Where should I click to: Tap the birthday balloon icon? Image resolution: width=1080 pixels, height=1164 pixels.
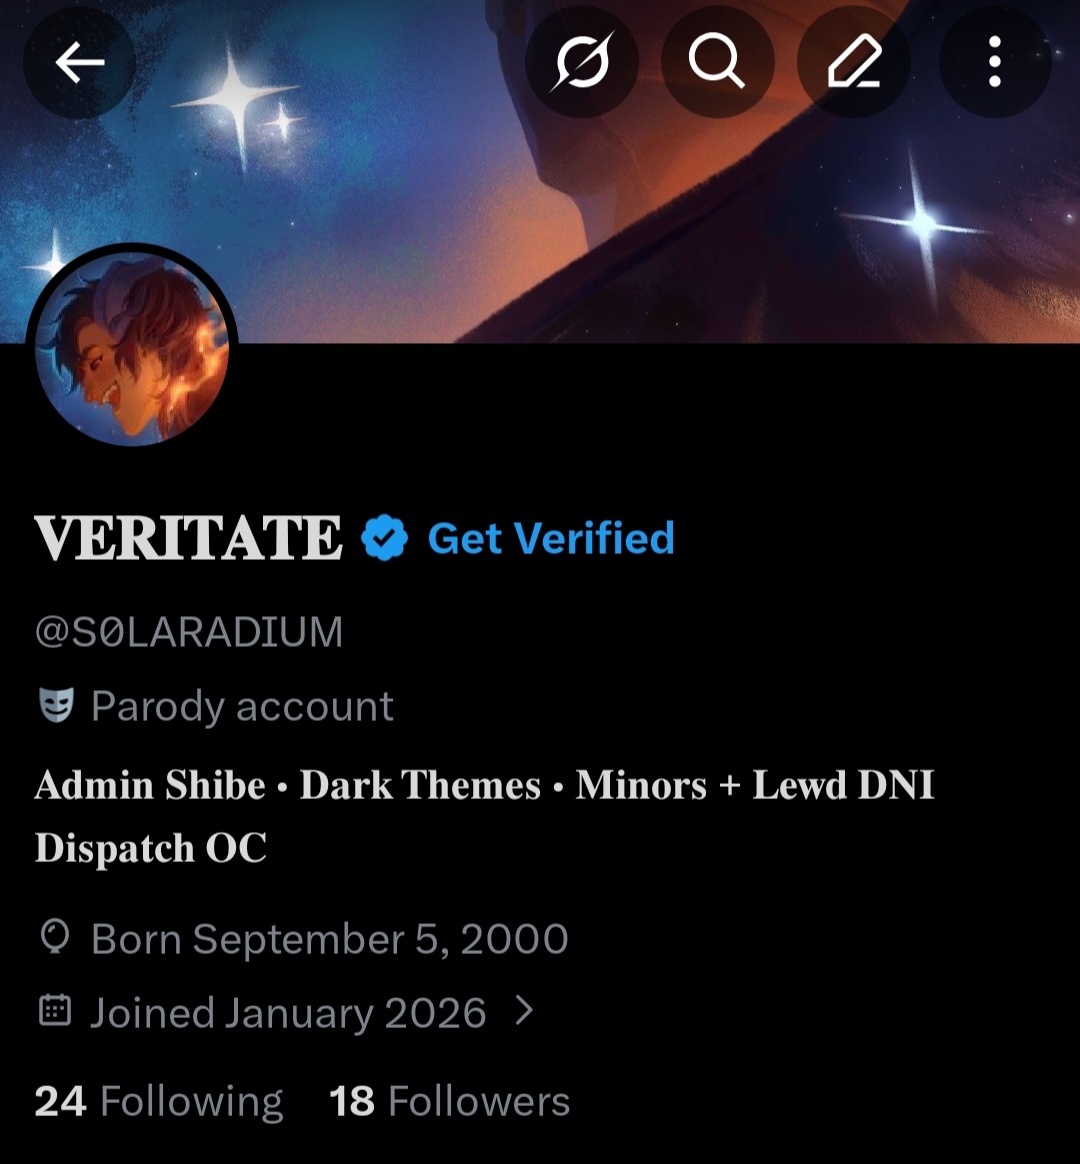55,938
